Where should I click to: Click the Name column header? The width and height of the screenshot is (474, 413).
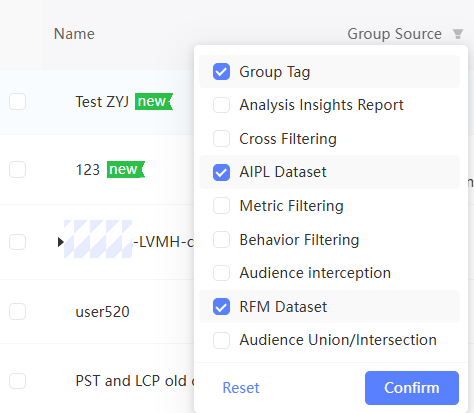click(x=74, y=34)
